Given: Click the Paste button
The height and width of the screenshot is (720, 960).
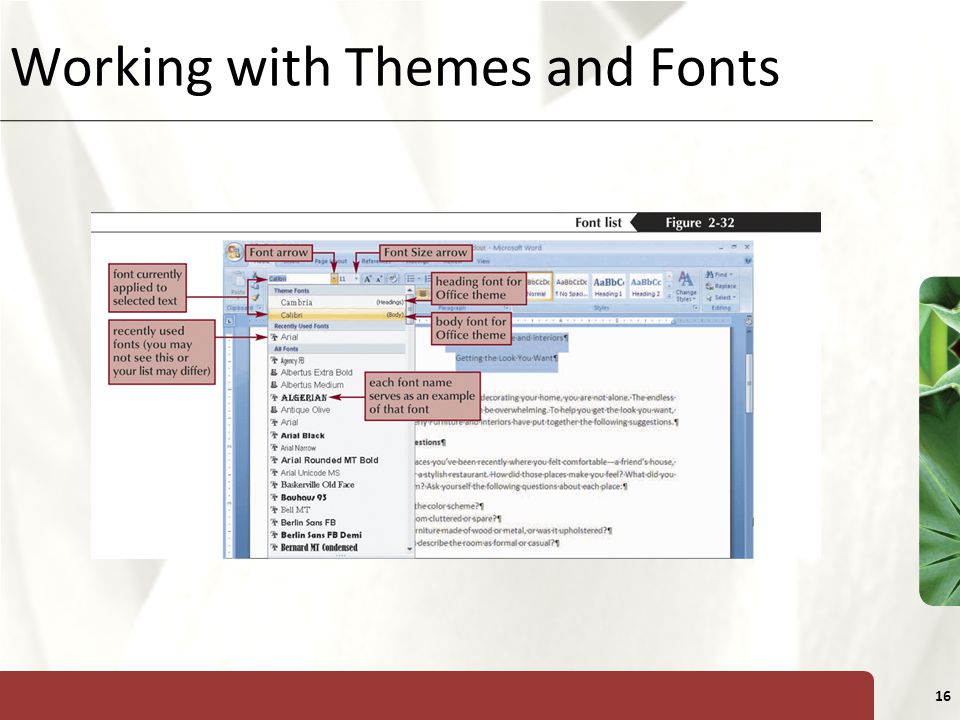Looking at the screenshot, I should (238, 285).
